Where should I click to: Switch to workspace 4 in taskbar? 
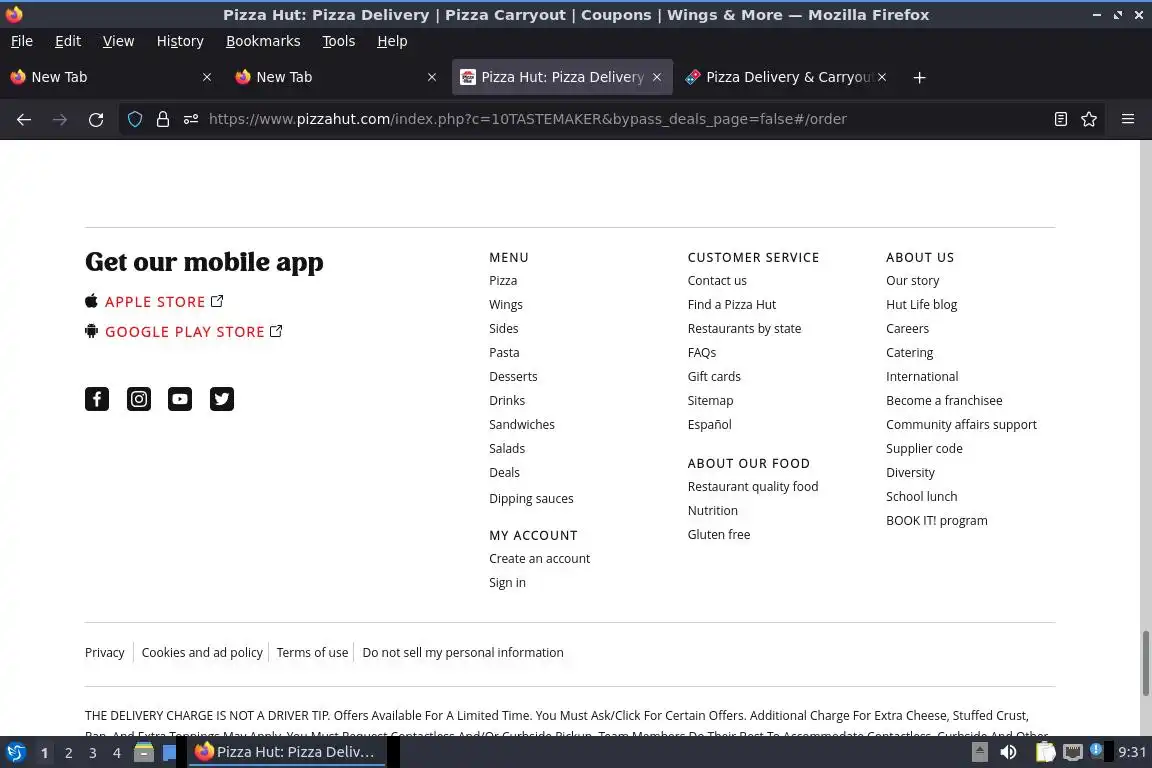[x=117, y=753]
